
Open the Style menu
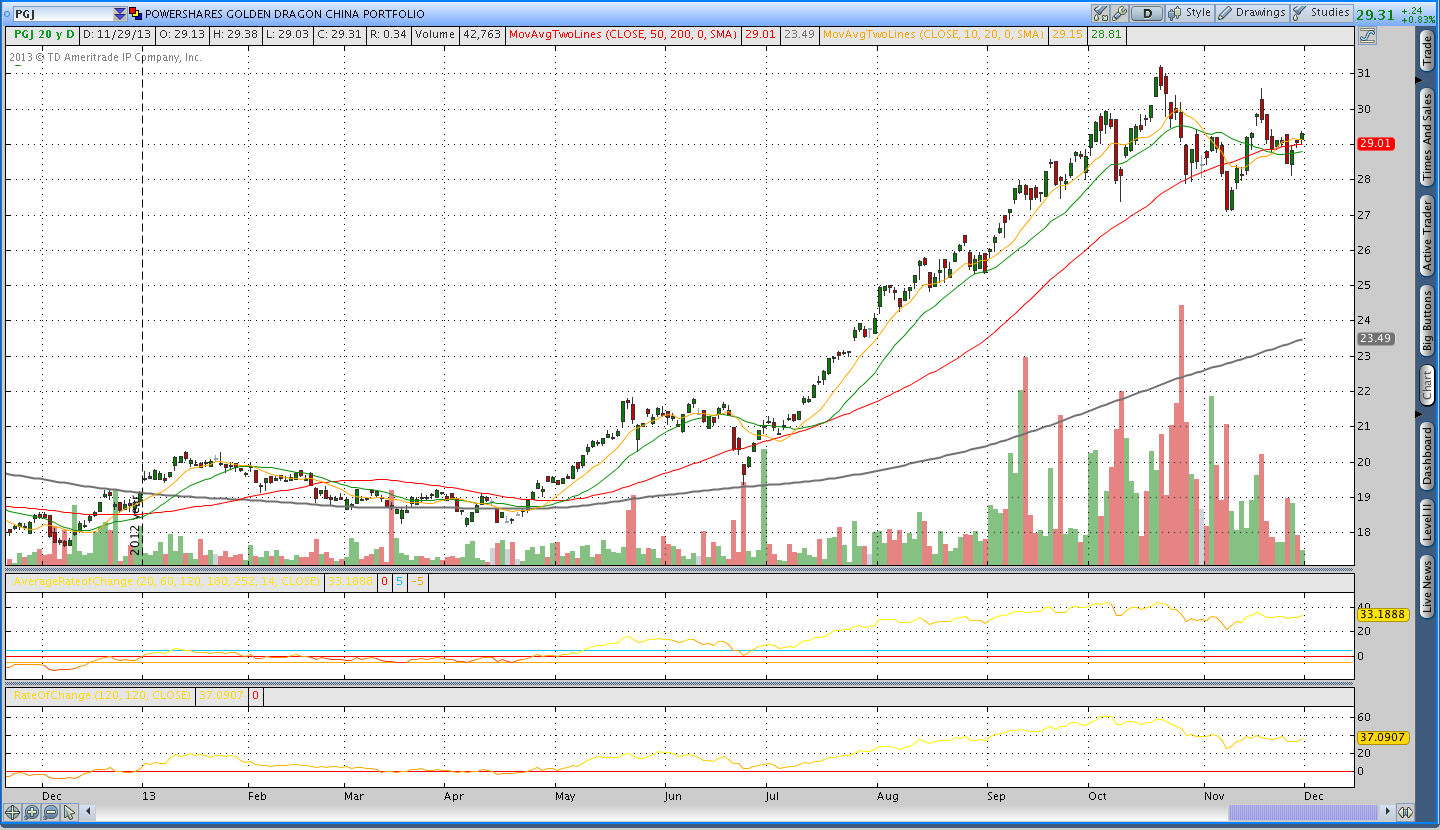click(x=1190, y=13)
